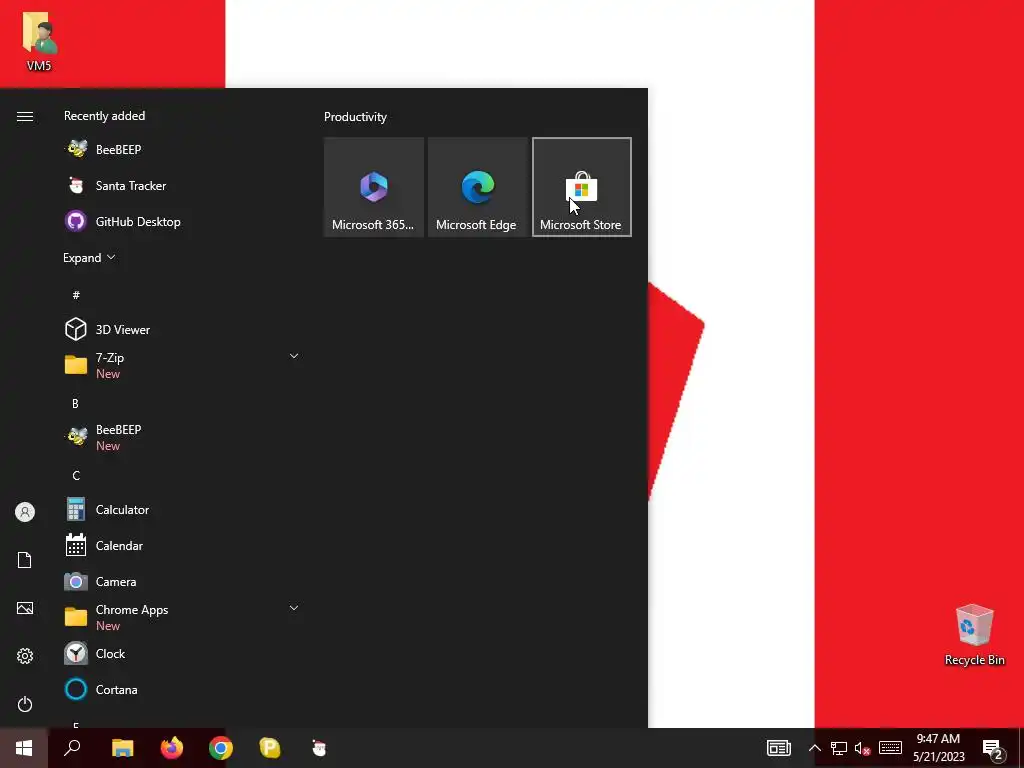Click the B letter section header

(75, 404)
